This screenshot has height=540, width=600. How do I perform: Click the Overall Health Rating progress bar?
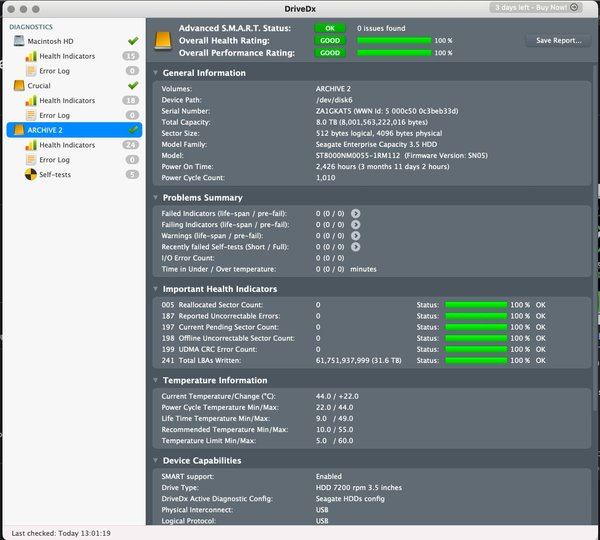click(x=389, y=41)
